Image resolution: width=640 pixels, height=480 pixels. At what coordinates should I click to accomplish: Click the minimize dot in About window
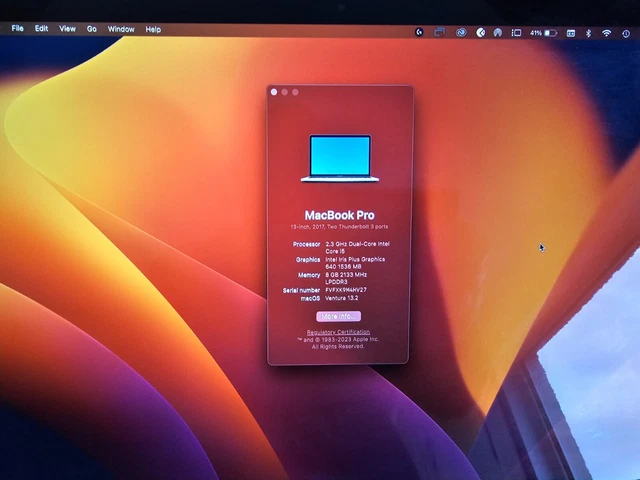284,92
